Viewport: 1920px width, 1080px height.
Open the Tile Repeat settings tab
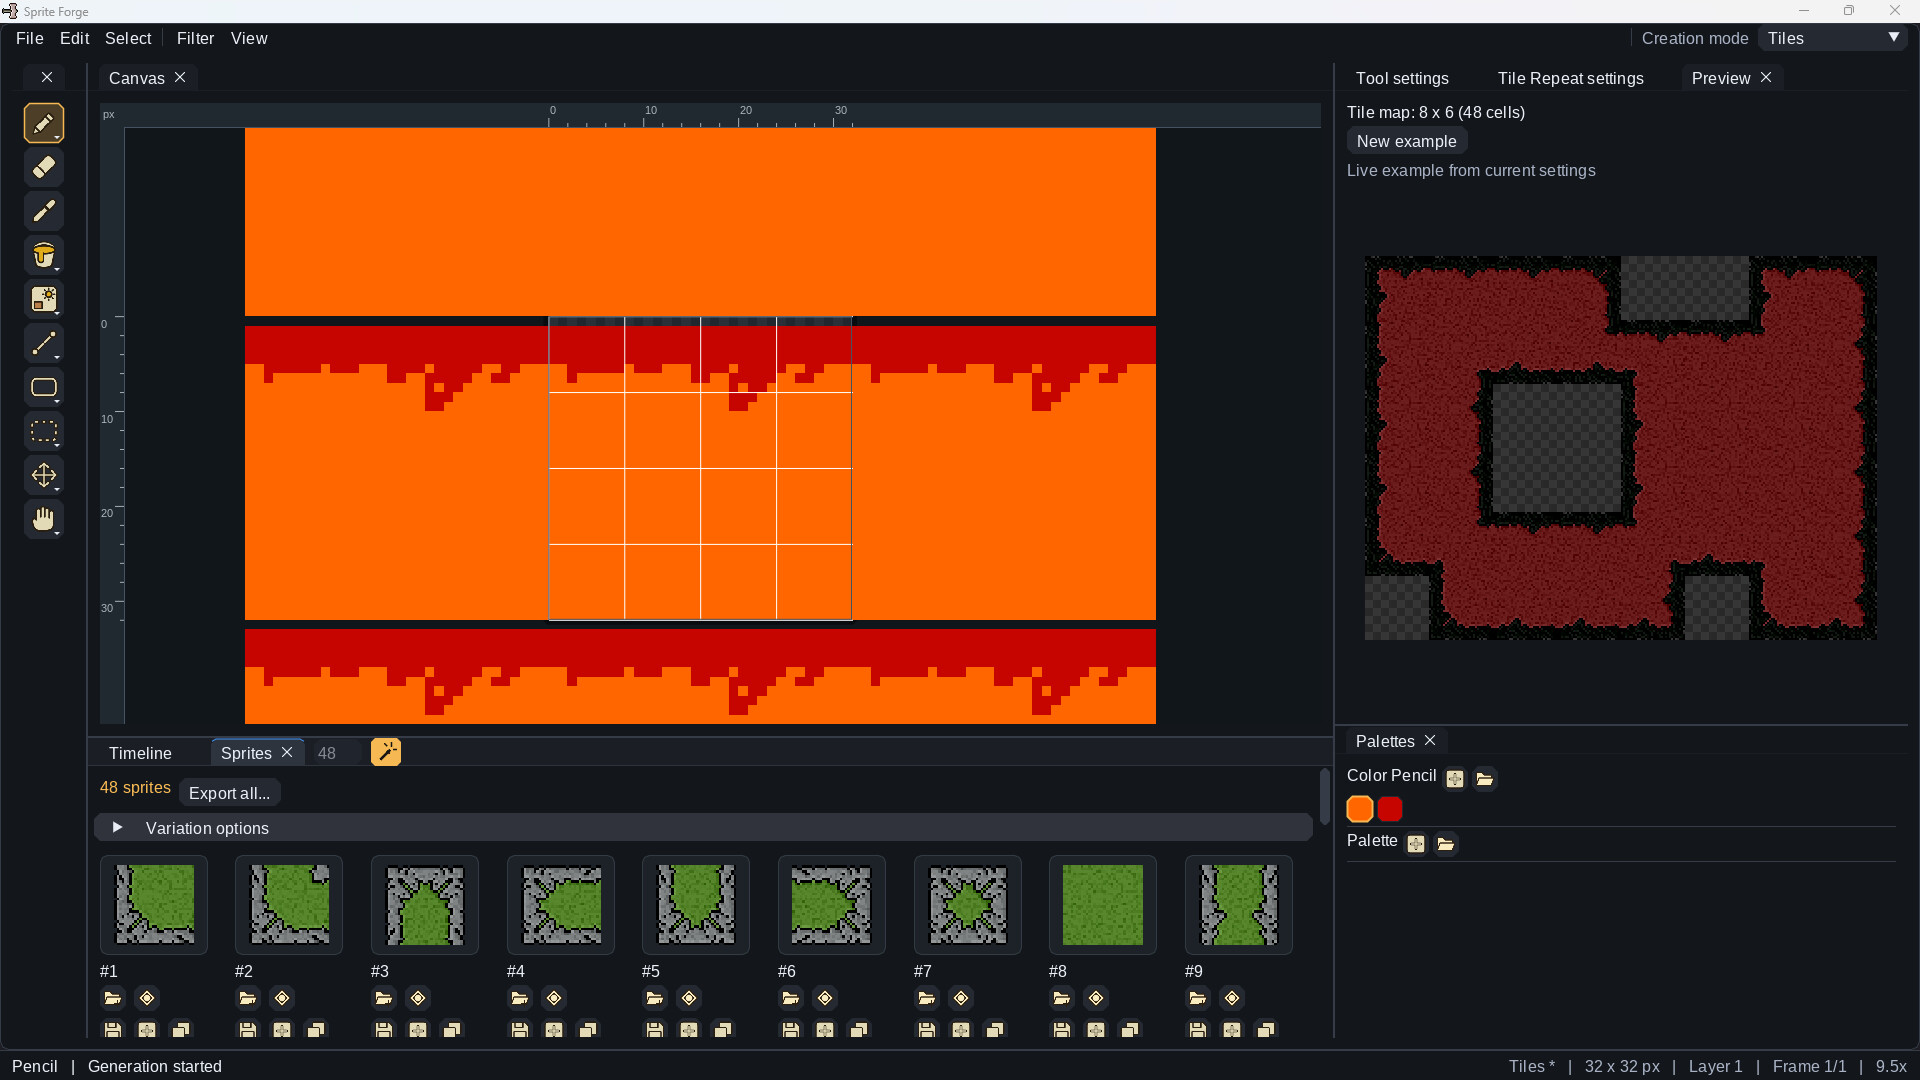(x=1570, y=78)
